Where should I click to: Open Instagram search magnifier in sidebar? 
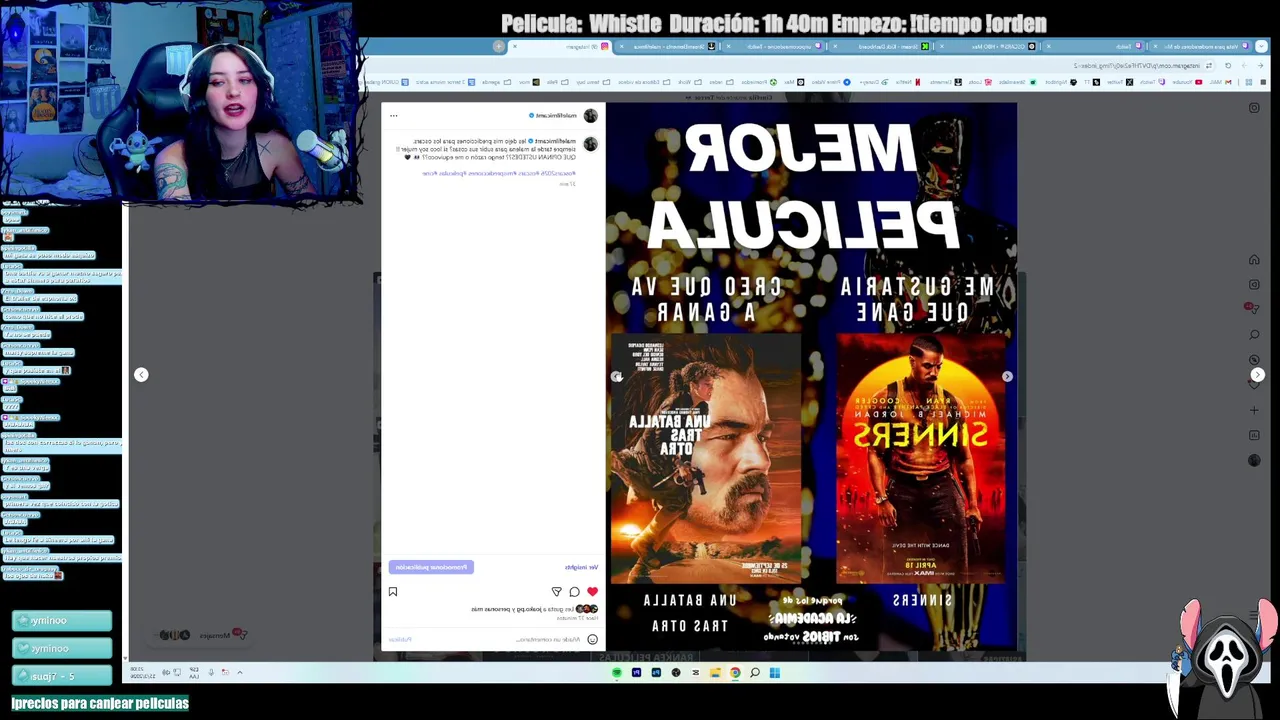[x=1254, y=334]
